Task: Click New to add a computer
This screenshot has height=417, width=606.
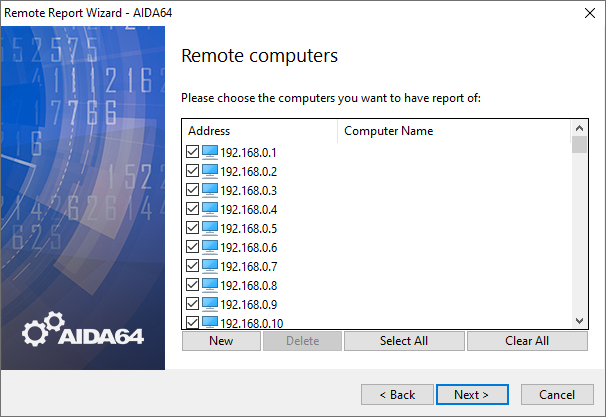Action: tap(221, 341)
